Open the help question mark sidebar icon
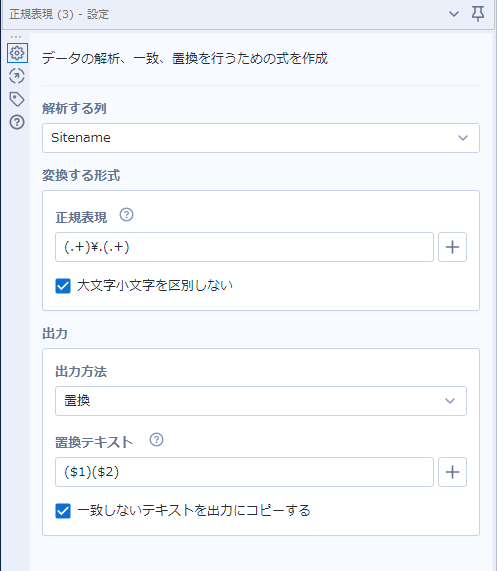The image size is (497, 571). [x=17, y=122]
